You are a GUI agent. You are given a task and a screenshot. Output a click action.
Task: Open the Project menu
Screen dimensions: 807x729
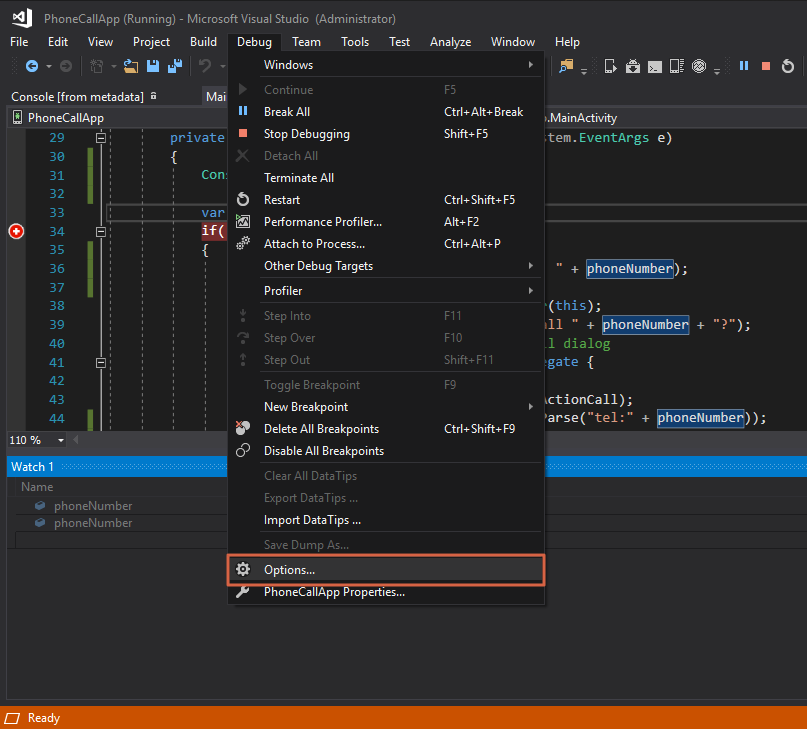(151, 42)
